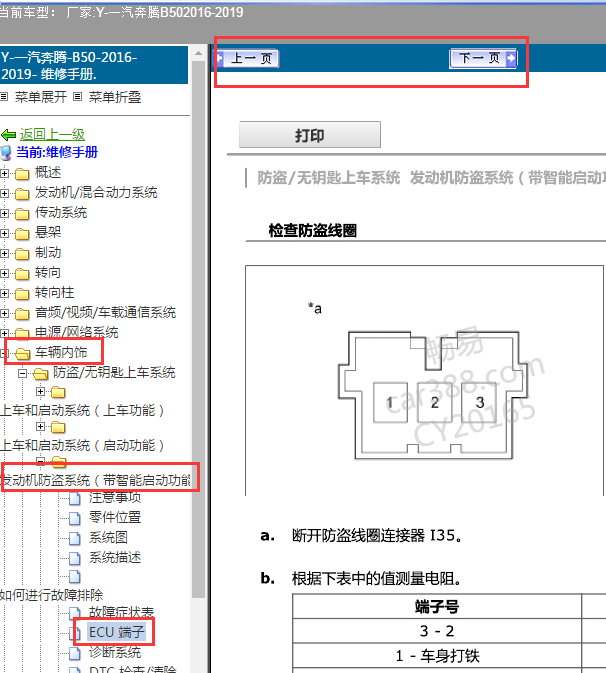
Task: Click the 音频/视频/车载通信系统 folder icon
Action: [22, 314]
